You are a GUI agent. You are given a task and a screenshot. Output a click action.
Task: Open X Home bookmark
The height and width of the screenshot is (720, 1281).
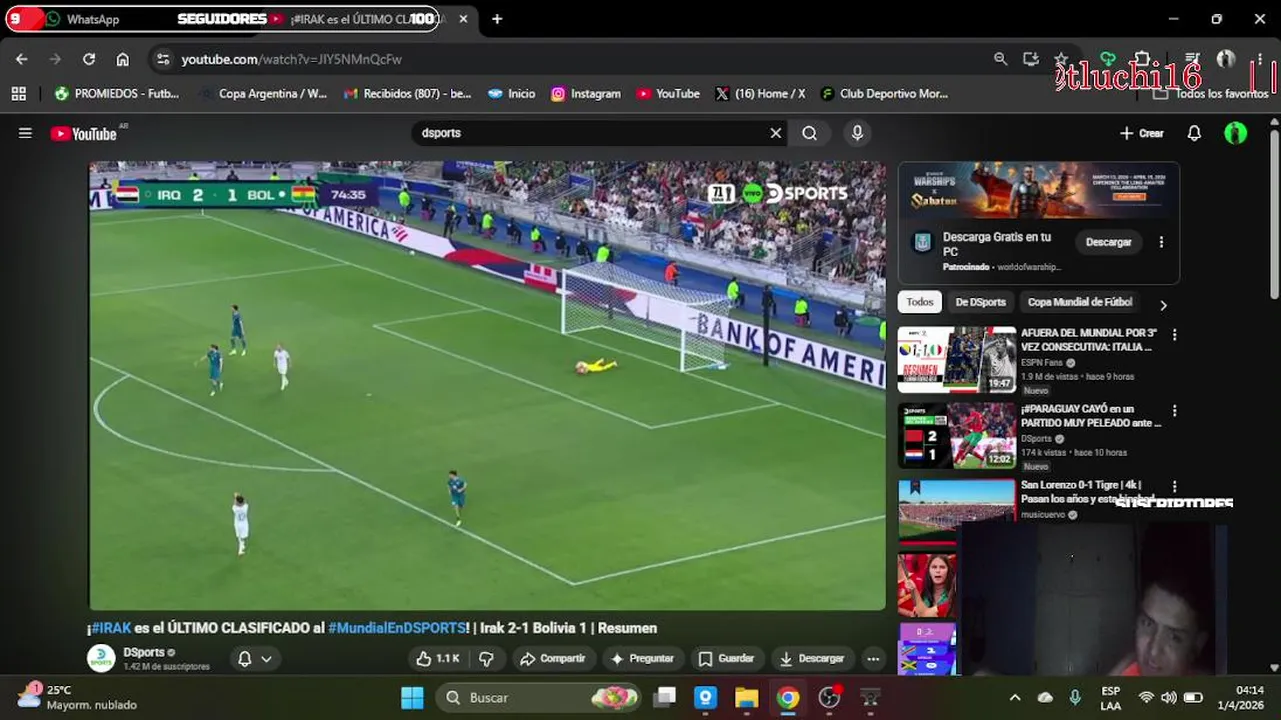tap(760, 93)
